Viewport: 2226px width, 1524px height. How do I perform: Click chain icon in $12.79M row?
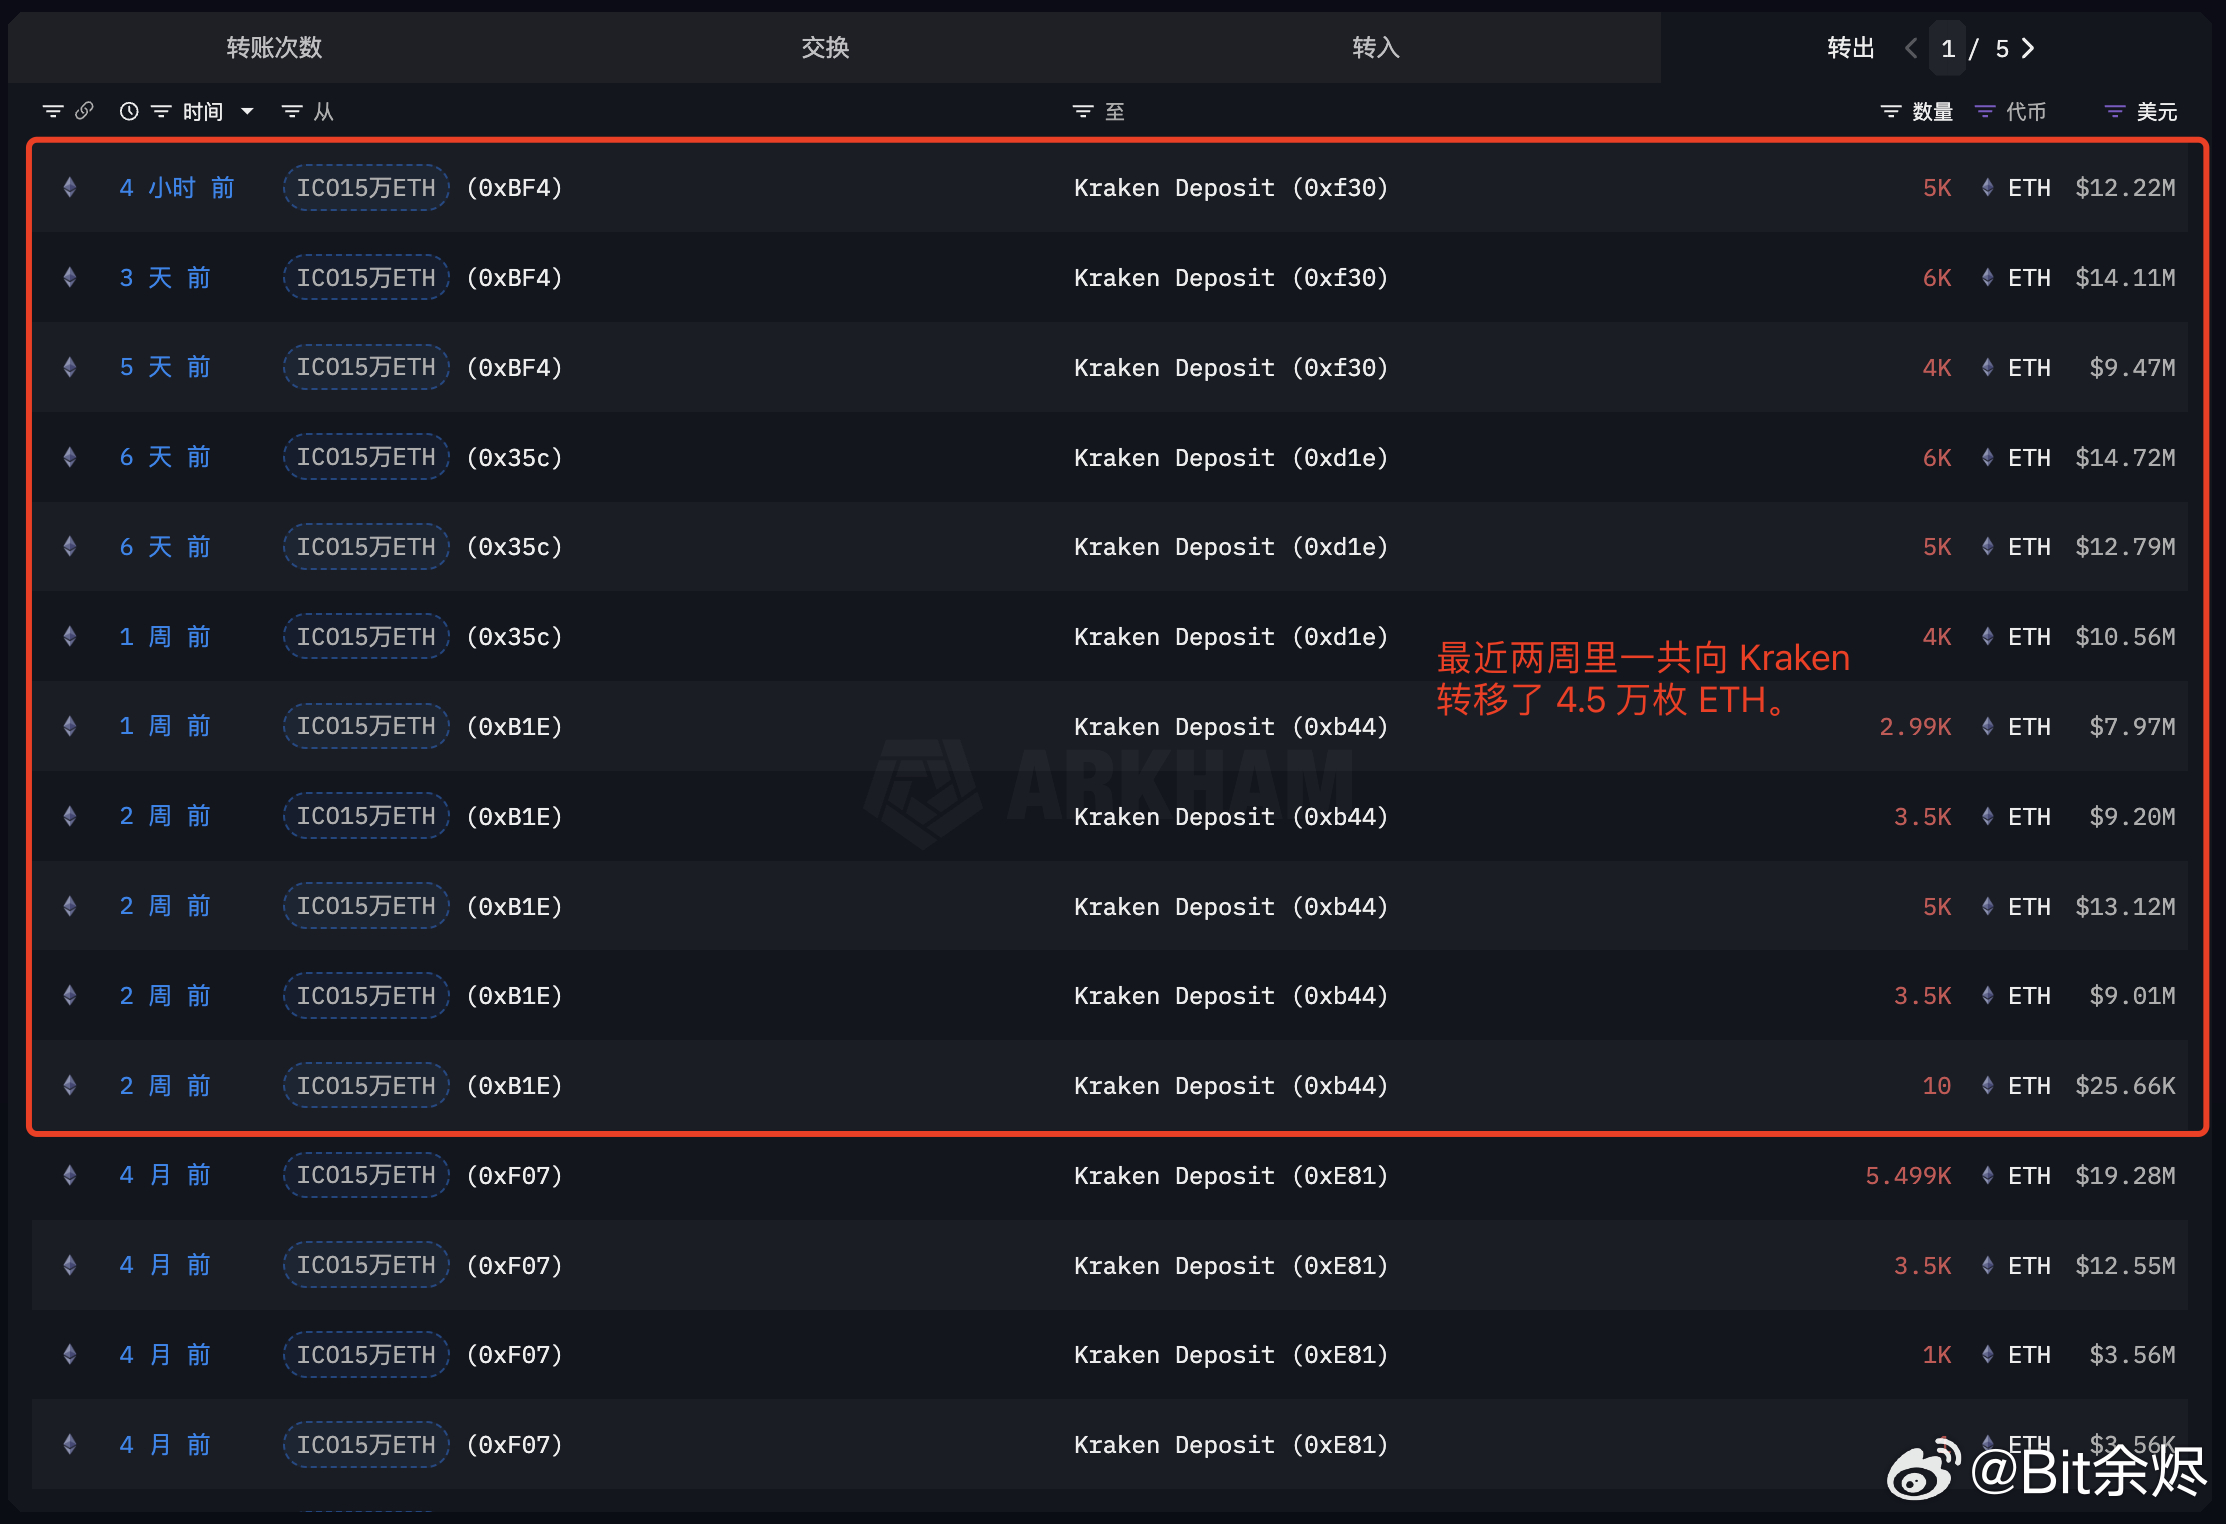70,547
